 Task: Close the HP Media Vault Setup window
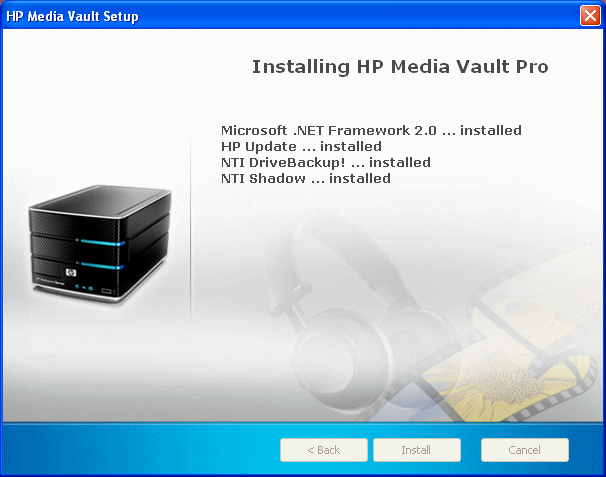tap(590, 16)
